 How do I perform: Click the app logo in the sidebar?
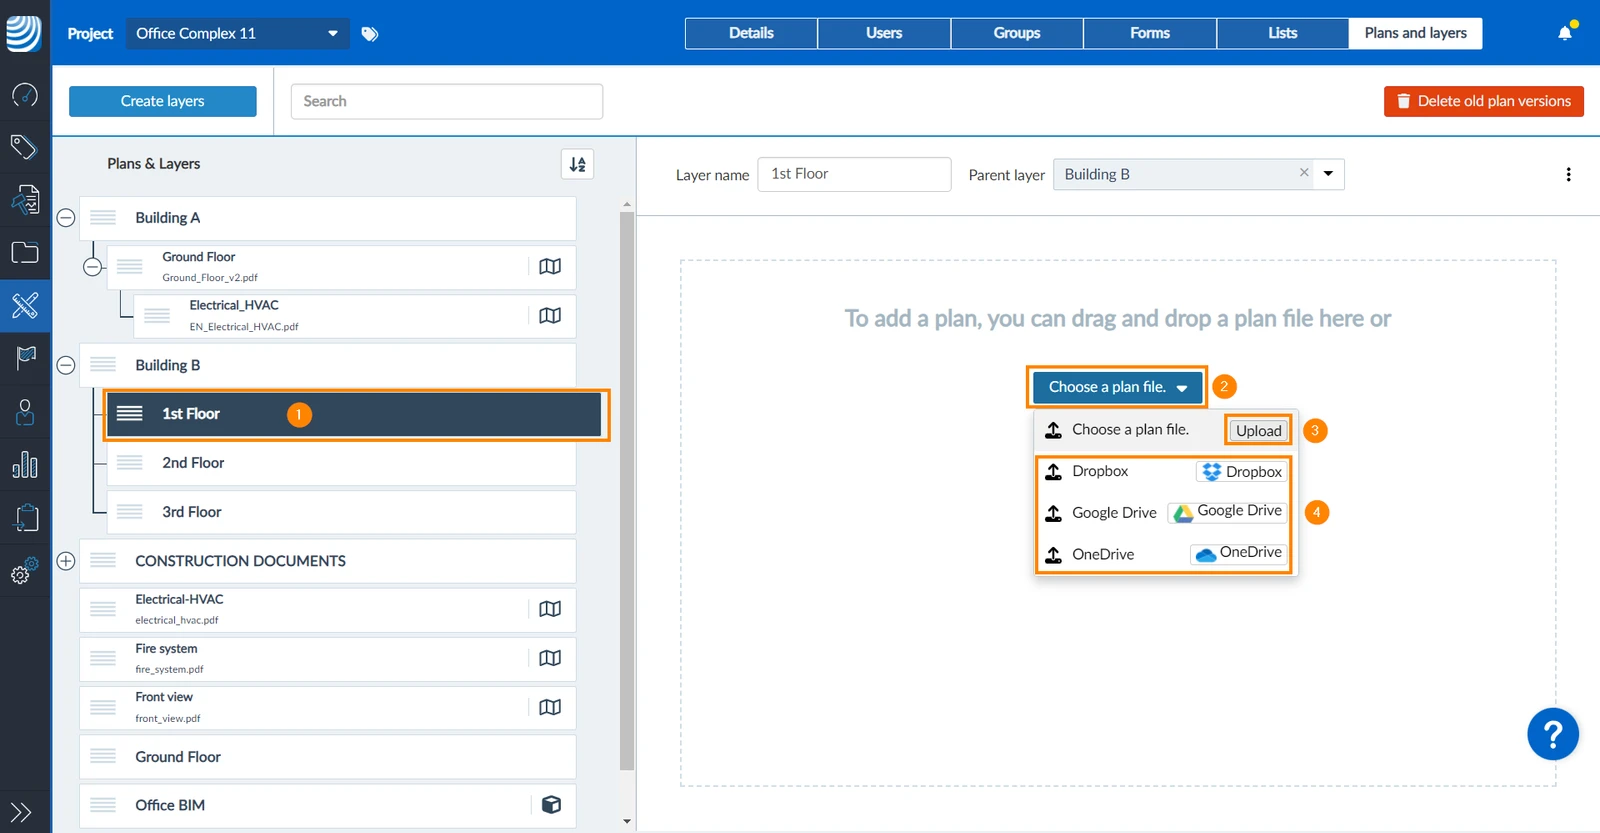pyautogui.click(x=24, y=33)
